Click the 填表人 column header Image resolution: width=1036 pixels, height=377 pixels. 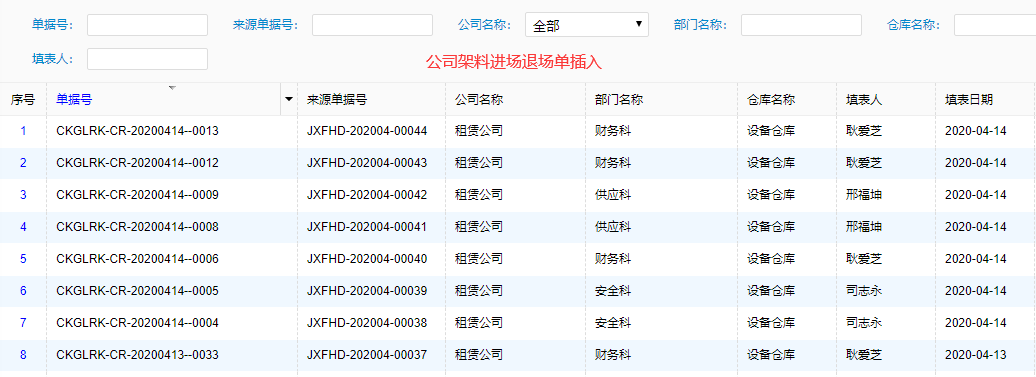(x=864, y=100)
